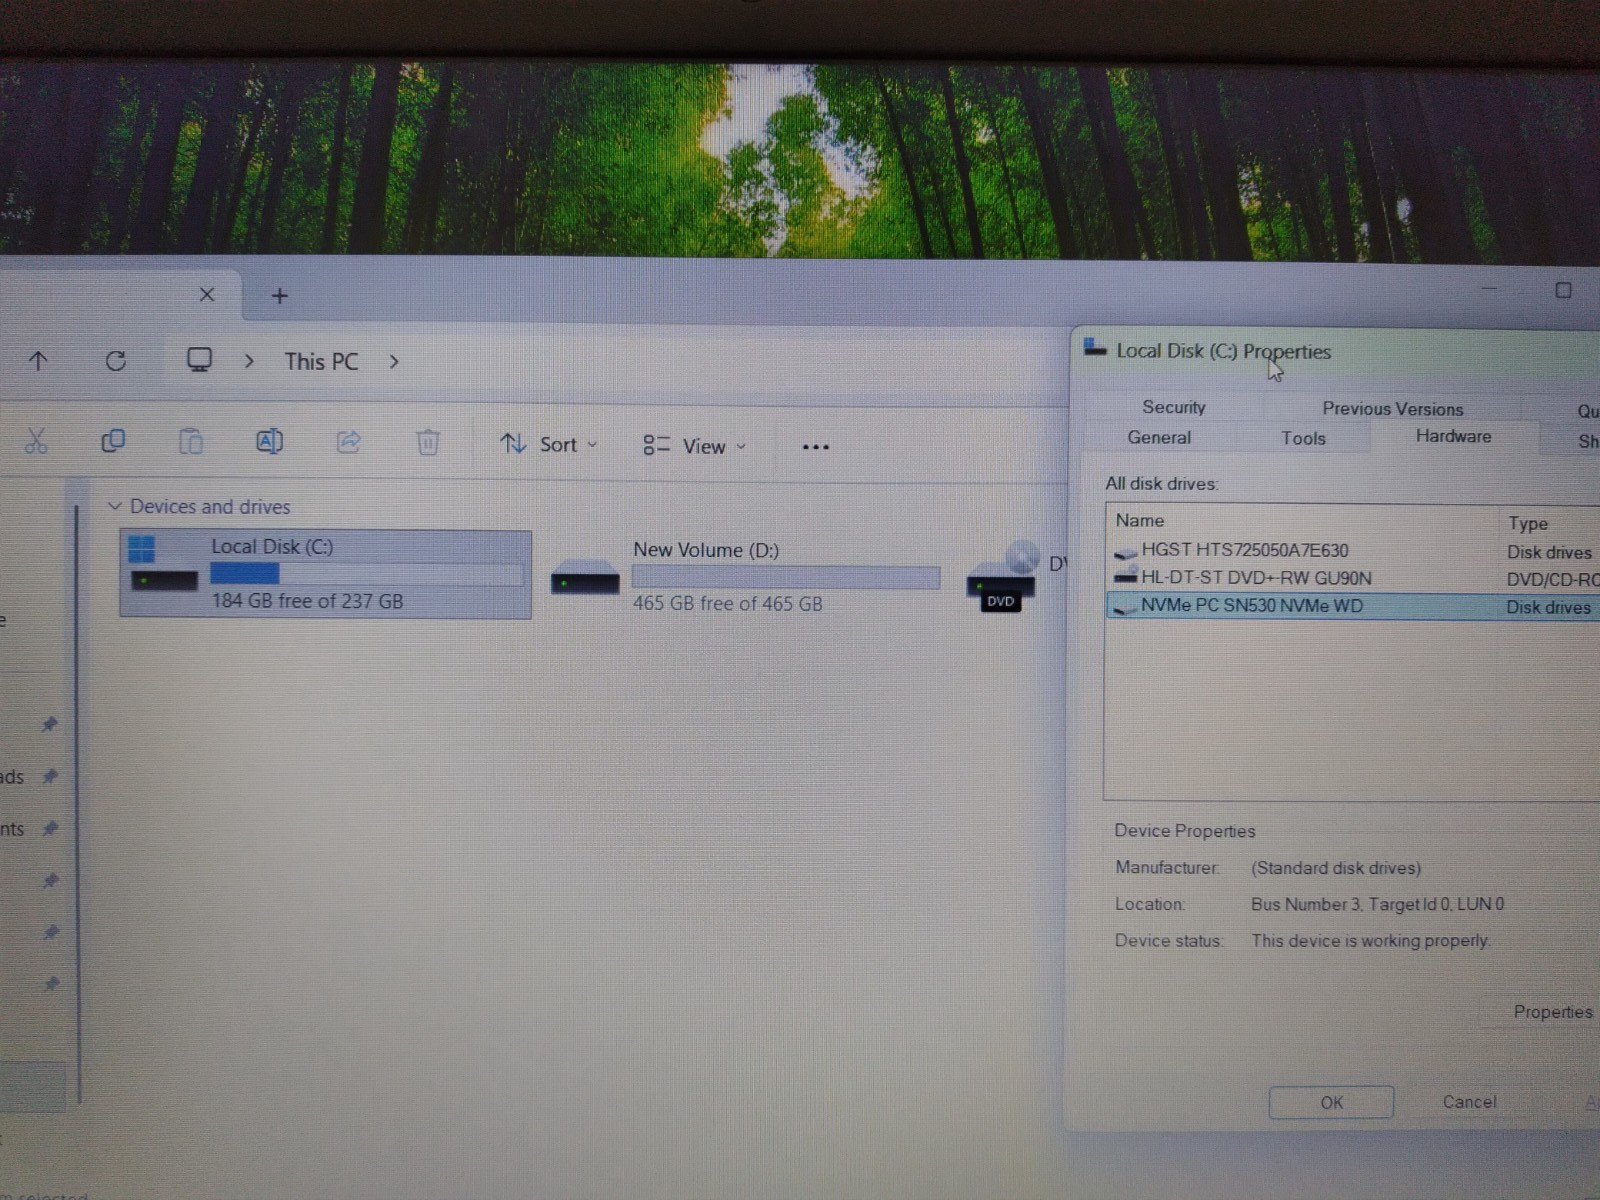
Task: Click the '465 GB free of 465 GB' text
Action: (728, 604)
